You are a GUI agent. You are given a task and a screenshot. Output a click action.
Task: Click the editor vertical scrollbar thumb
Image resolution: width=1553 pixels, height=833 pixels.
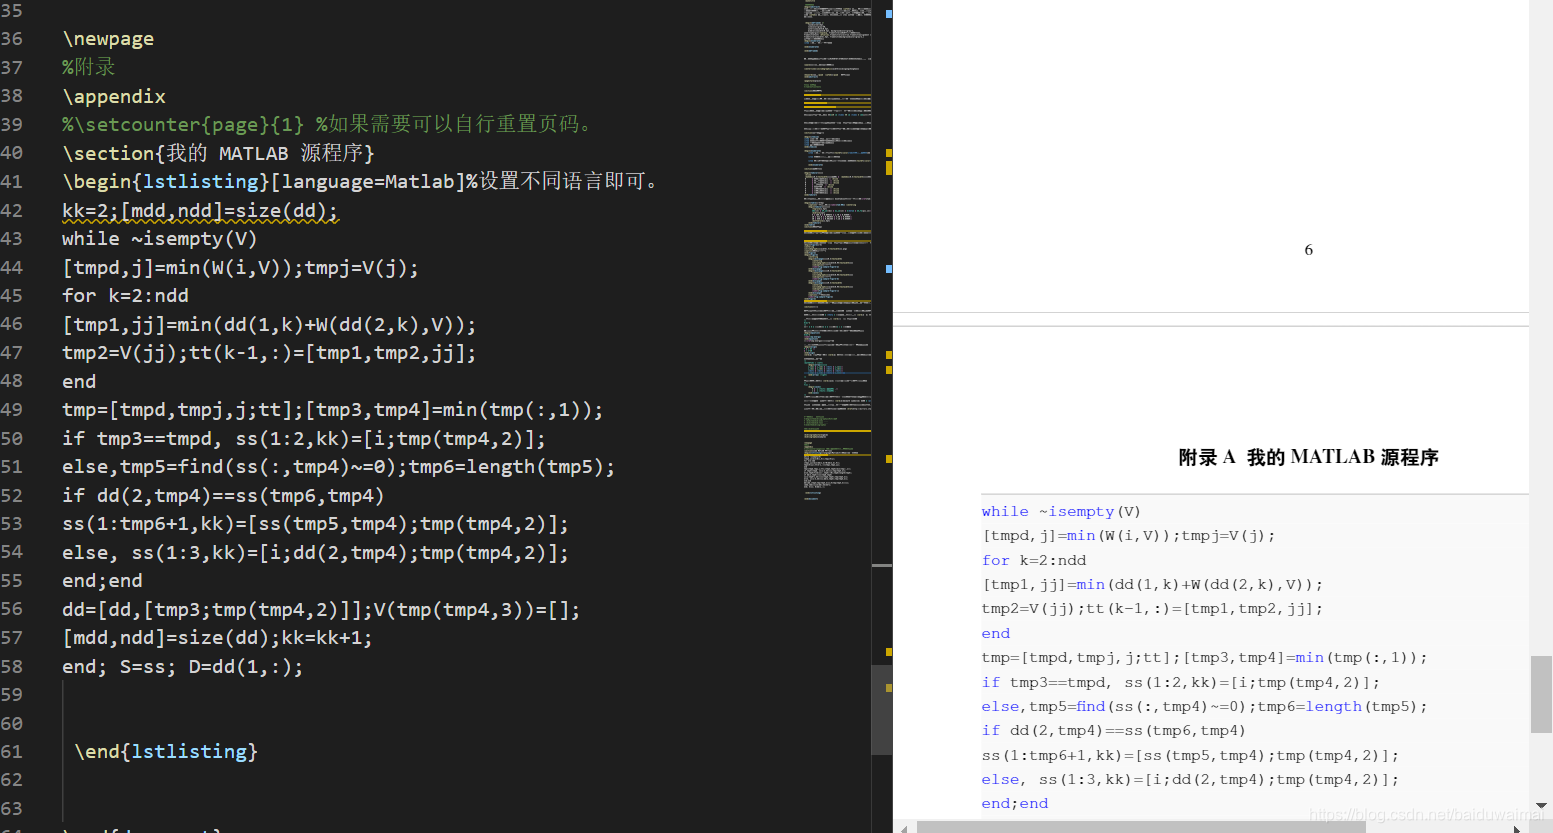click(882, 709)
